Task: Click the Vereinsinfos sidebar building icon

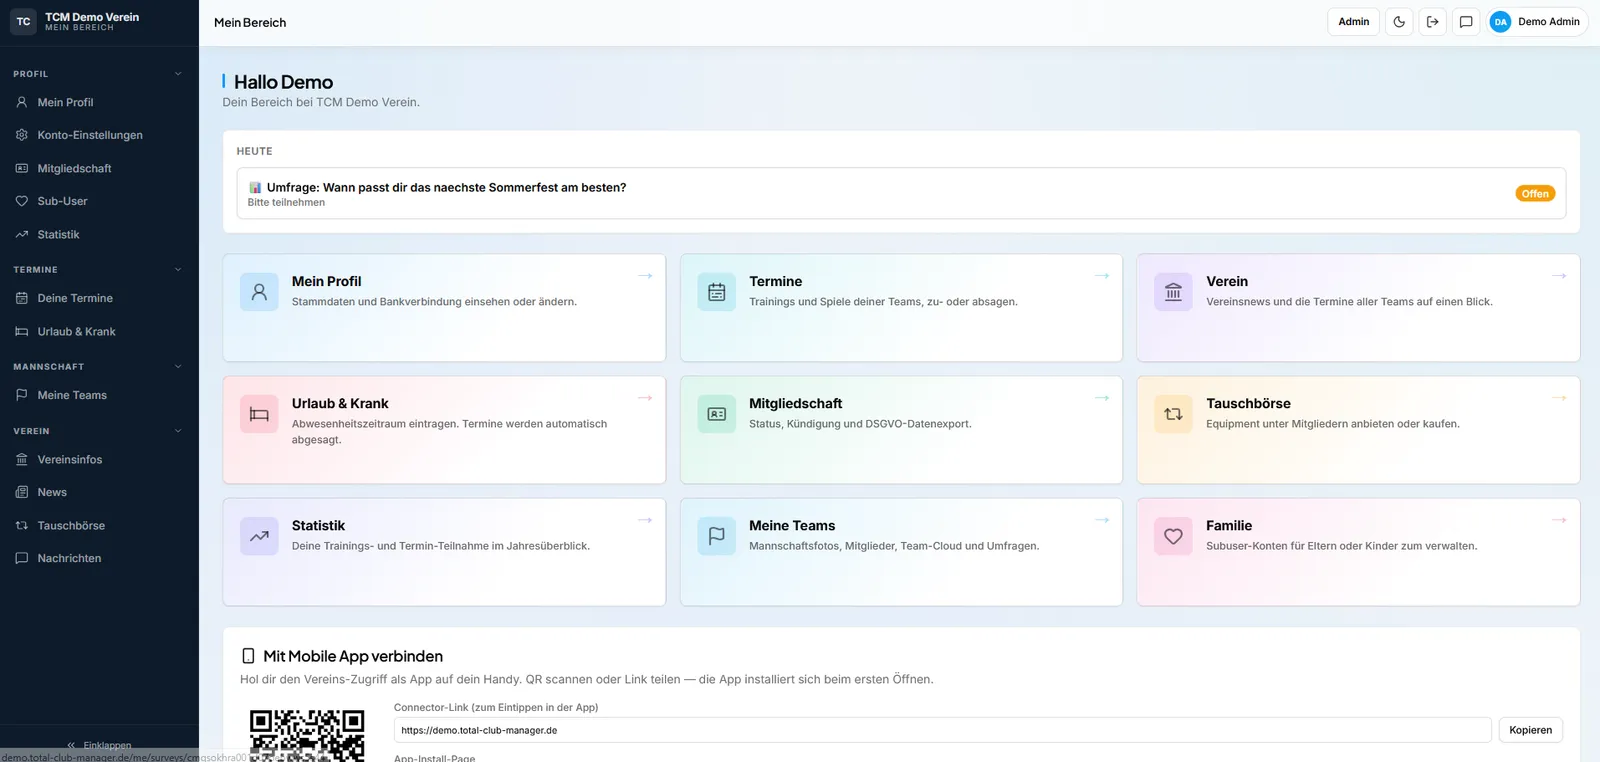Action: pos(22,459)
